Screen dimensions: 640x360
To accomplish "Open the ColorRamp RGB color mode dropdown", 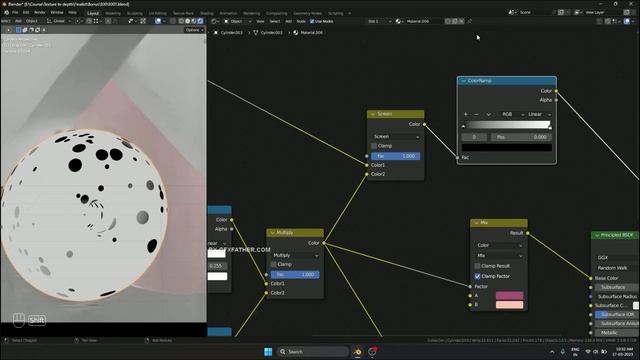I will (x=513, y=114).
